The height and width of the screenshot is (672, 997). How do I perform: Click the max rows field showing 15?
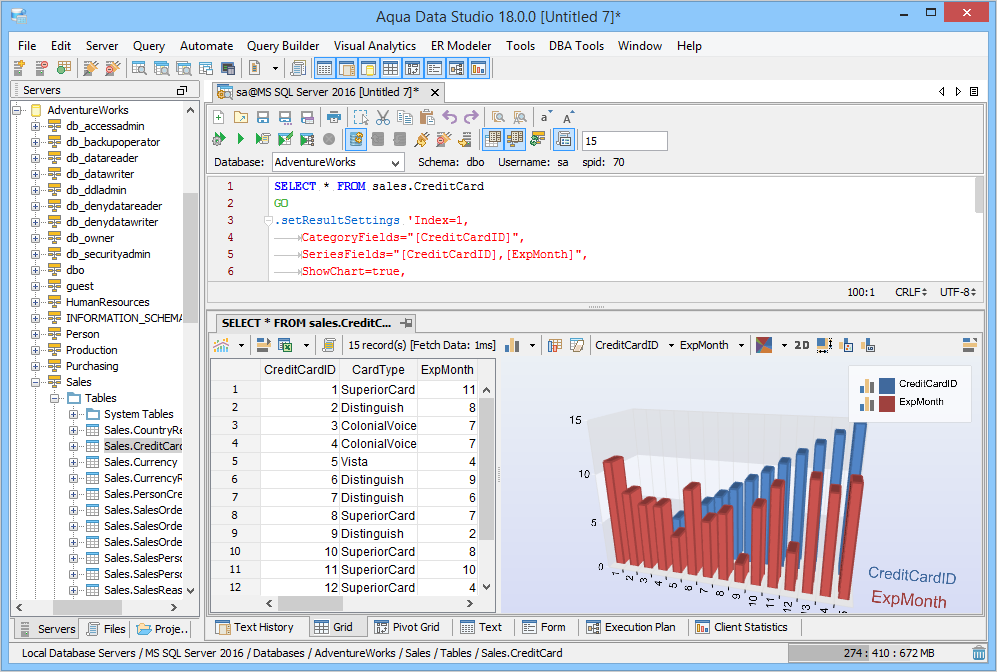[624, 141]
